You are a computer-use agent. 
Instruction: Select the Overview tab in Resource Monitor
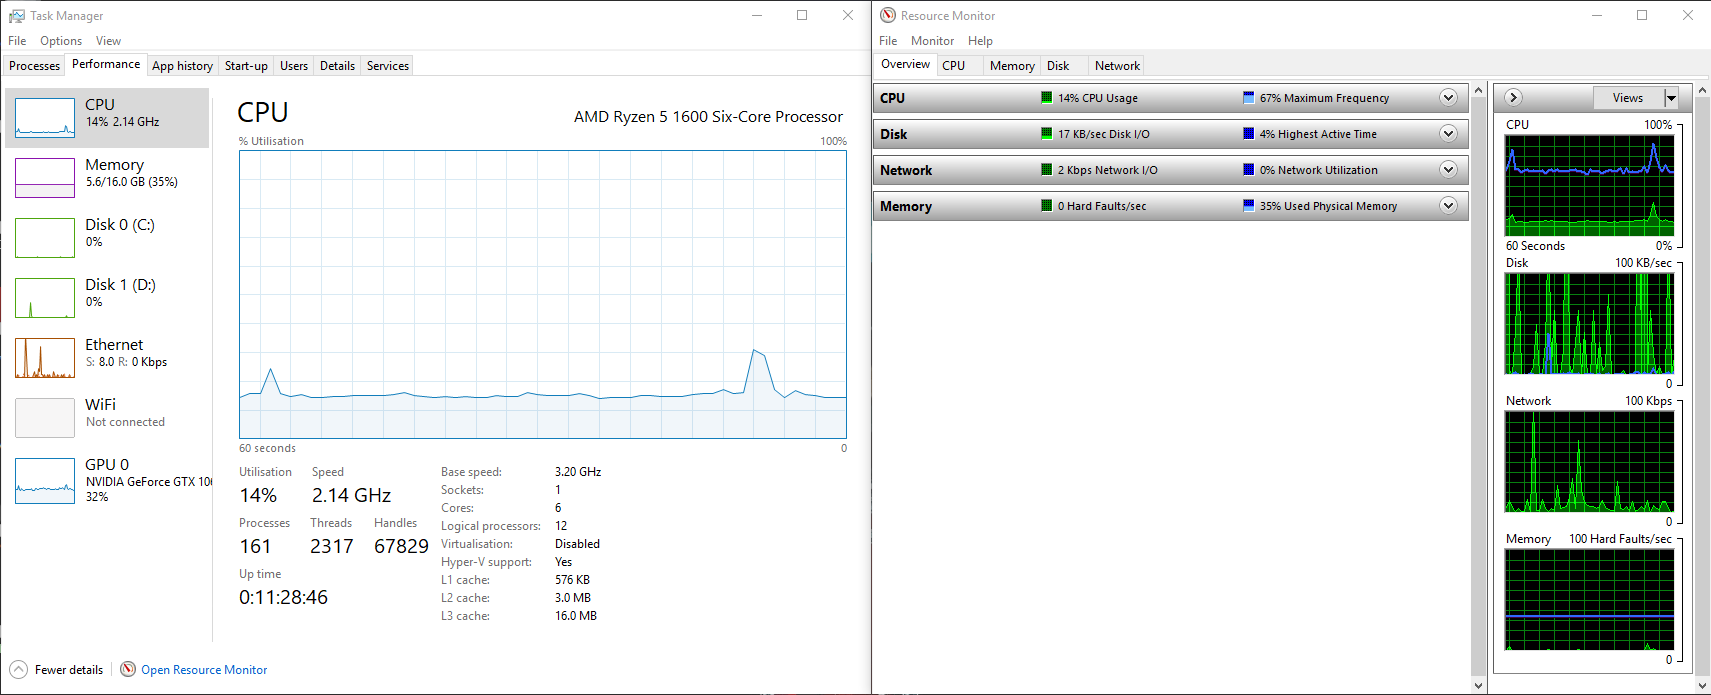(905, 64)
